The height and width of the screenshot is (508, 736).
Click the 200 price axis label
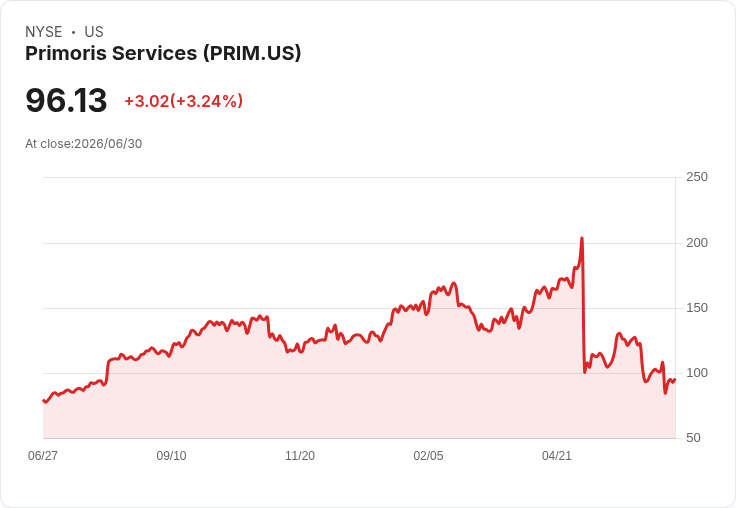click(697, 243)
